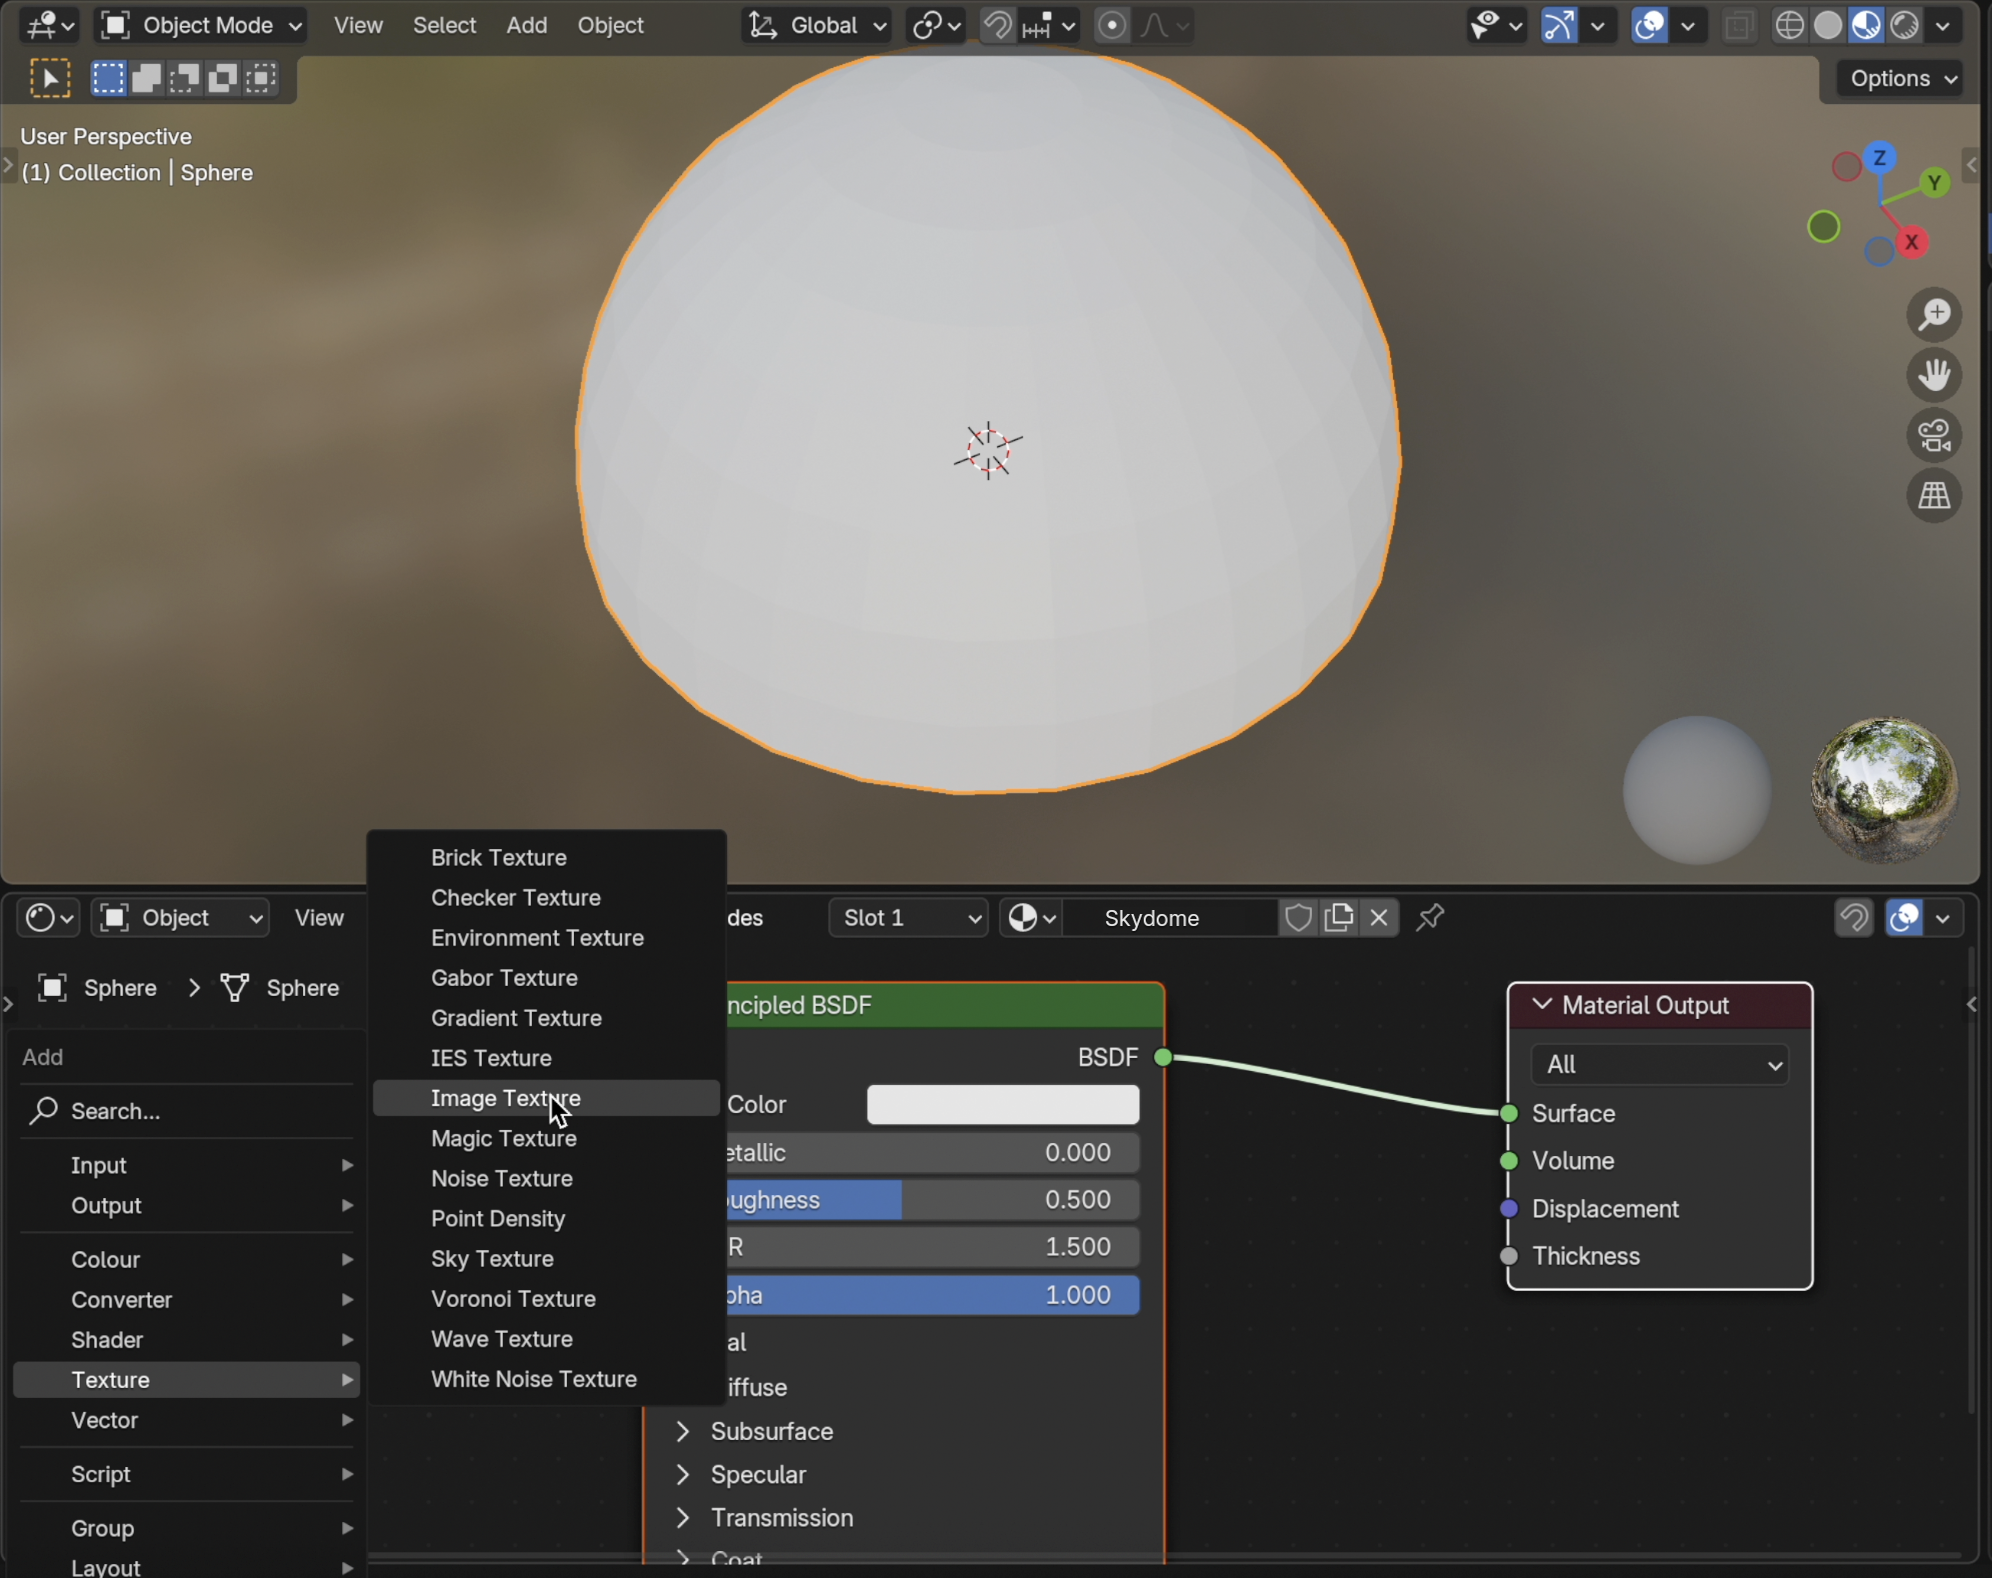Toggle snapping magnet in the 3D header
Screen dimensions: 1992x1578
click(996, 25)
